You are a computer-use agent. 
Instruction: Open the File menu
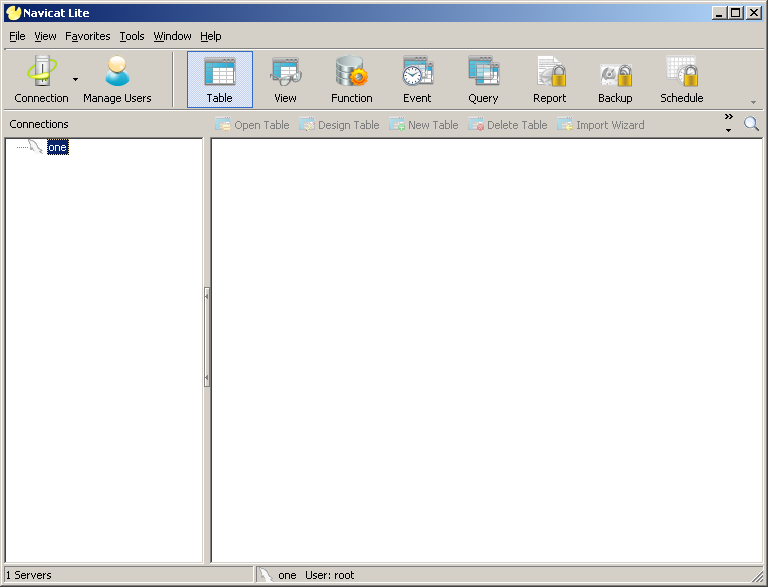[x=17, y=36]
